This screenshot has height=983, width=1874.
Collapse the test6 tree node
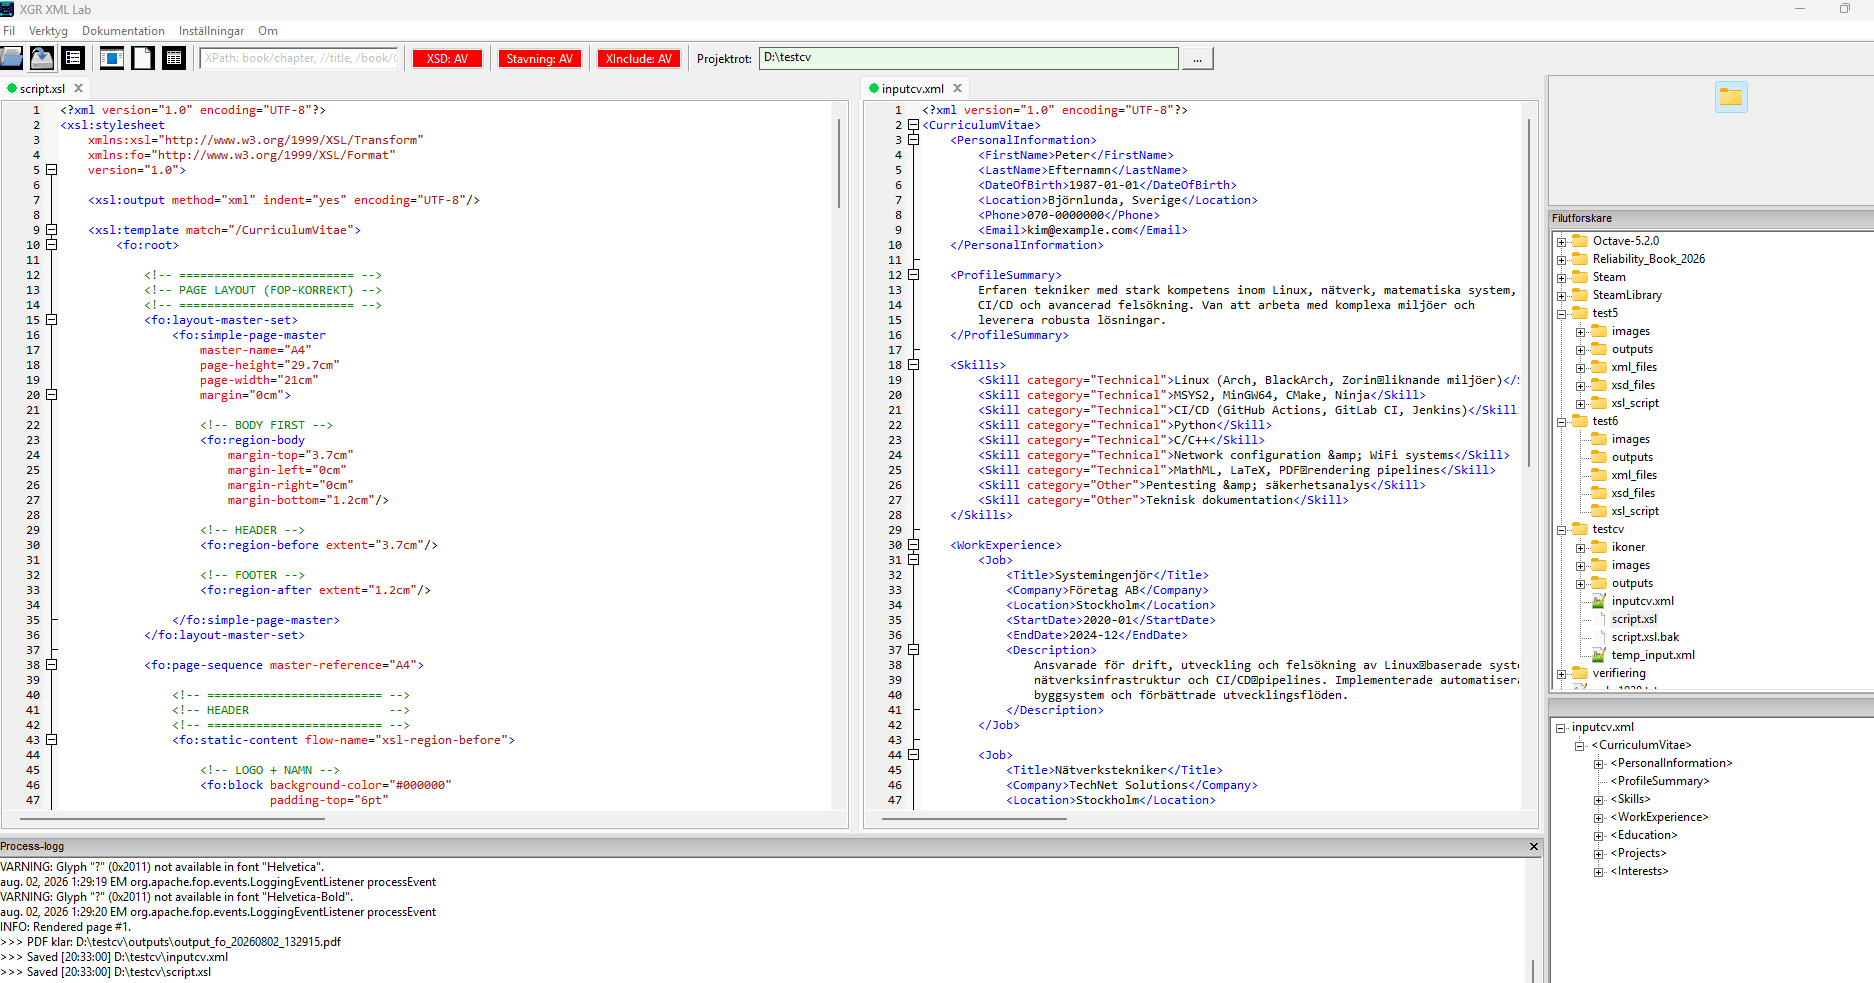pyautogui.click(x=1561, y=422)
